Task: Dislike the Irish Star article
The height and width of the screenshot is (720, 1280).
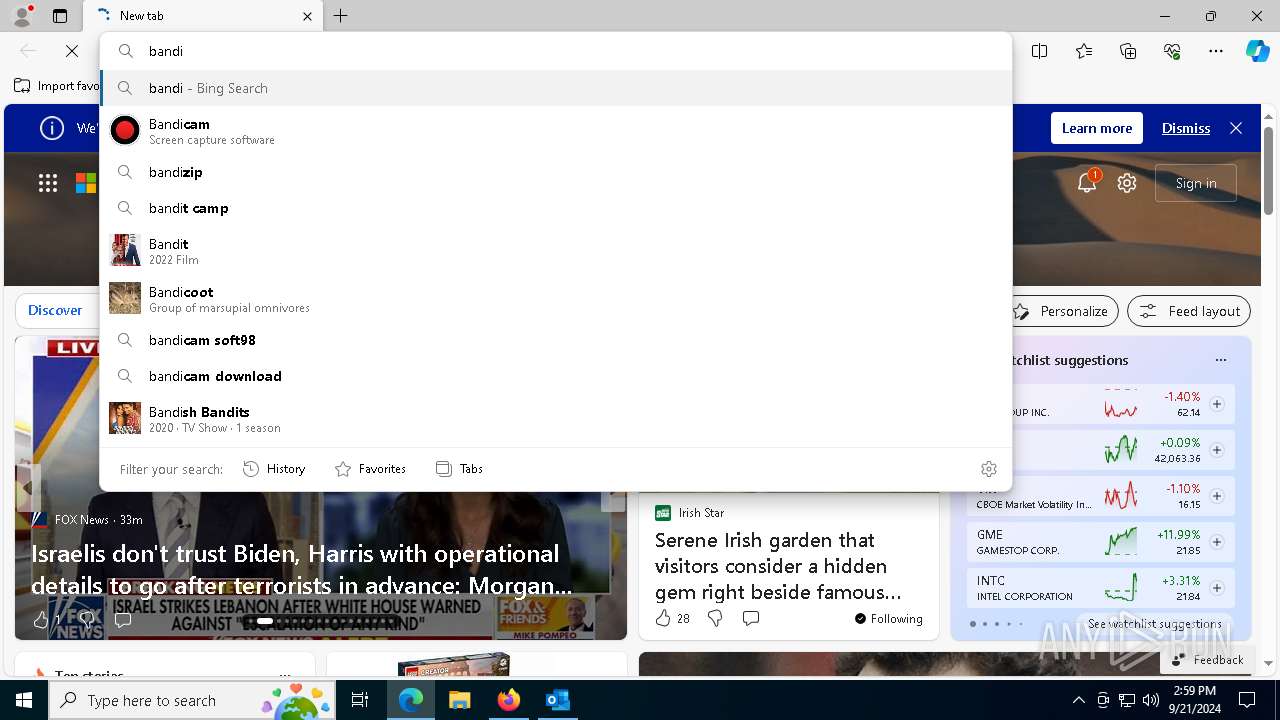Action: click(714, 618)
